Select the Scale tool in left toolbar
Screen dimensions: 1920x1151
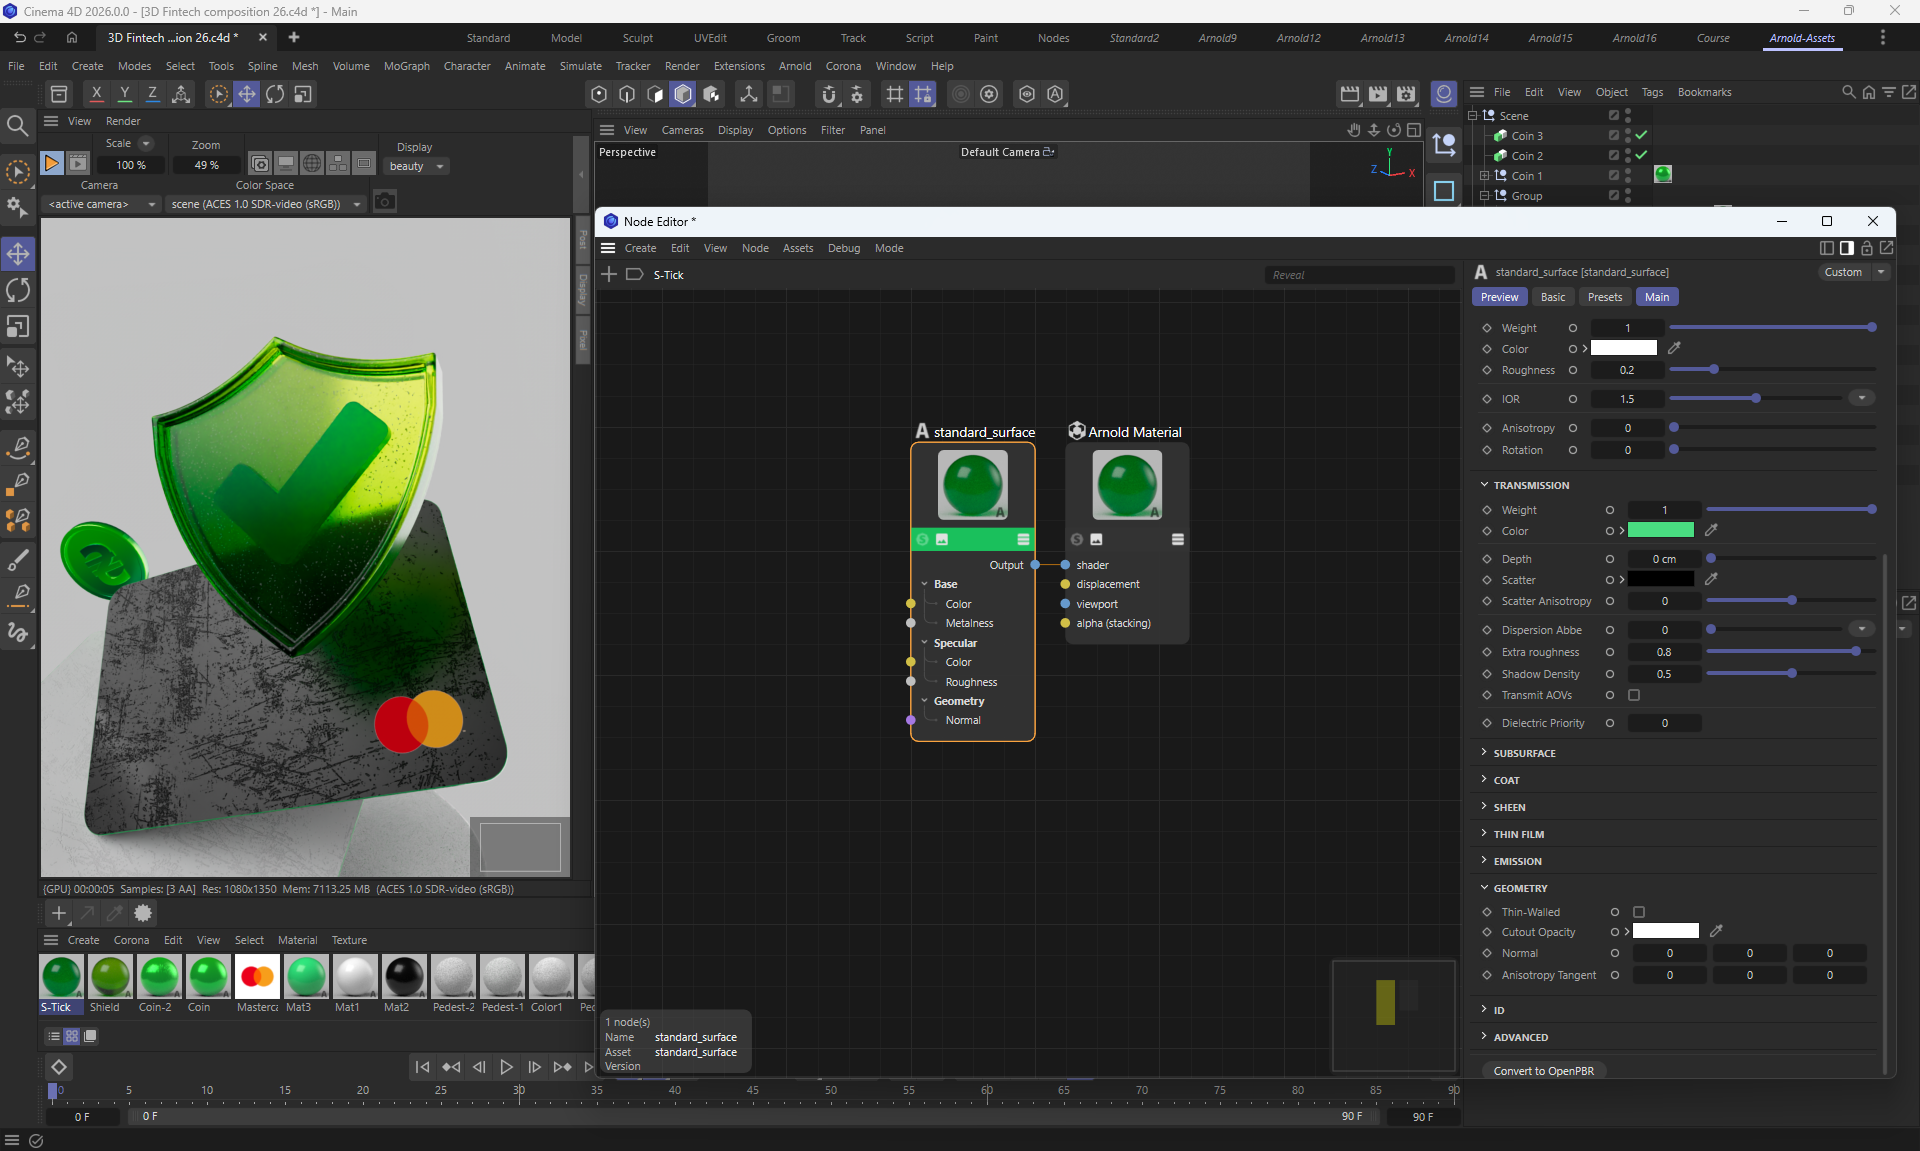point(18,327)
